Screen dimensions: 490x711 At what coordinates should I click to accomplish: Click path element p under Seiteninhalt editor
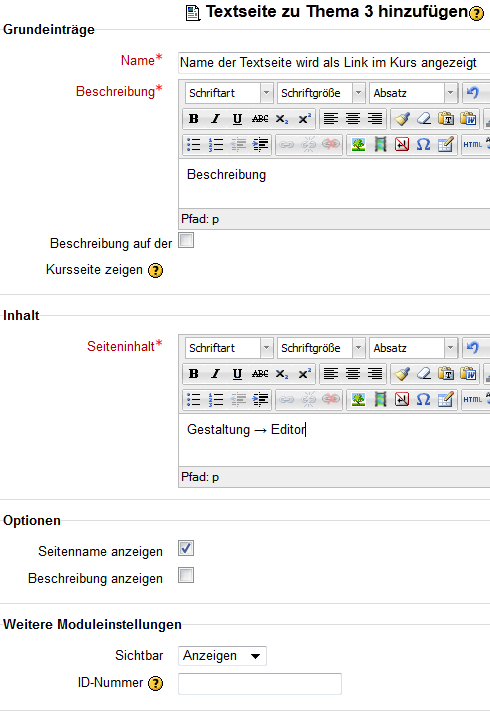[215, 477]
